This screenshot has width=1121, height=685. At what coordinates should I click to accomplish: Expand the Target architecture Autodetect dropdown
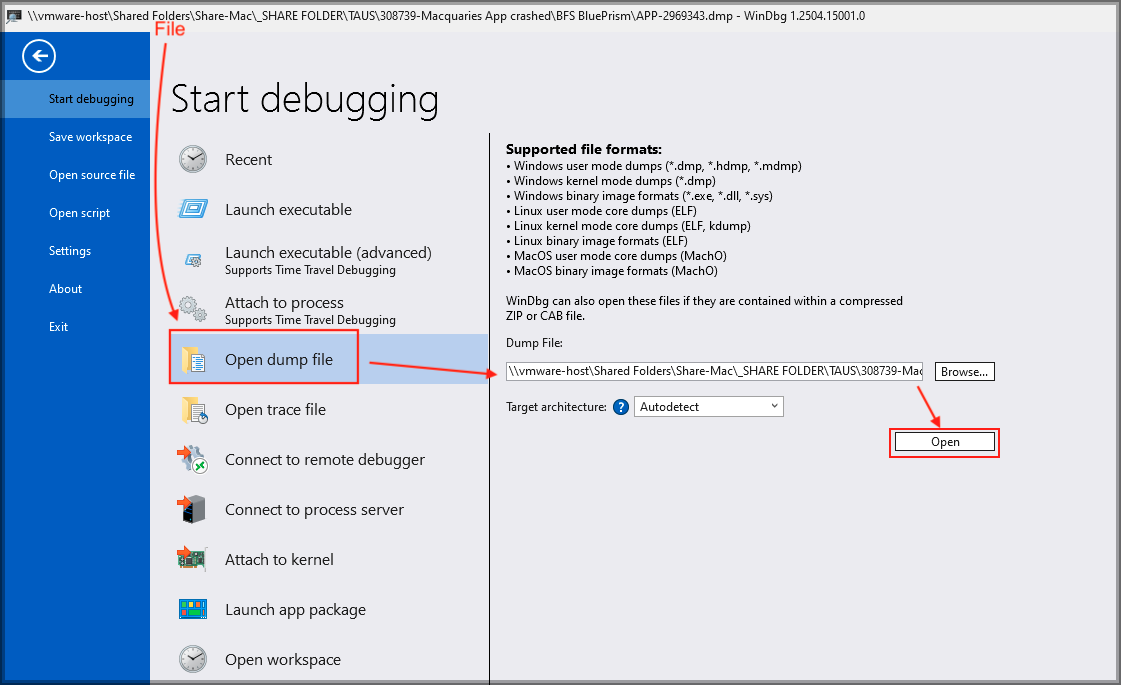click(x=709, y=407)
